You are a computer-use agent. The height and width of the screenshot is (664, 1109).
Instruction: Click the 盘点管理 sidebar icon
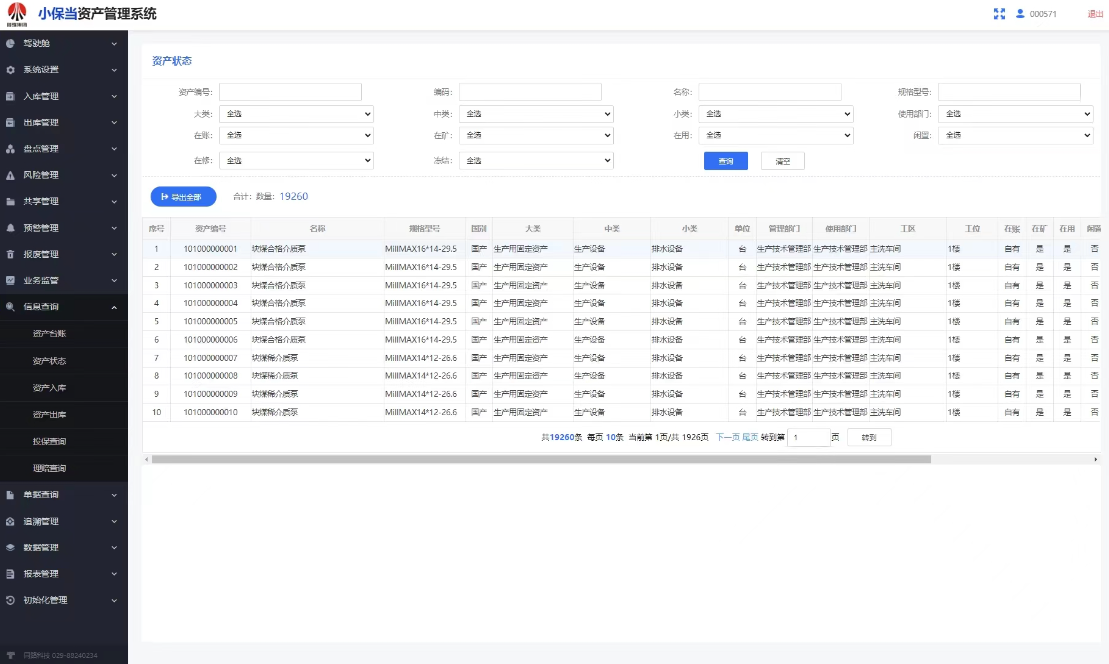[x=10, y=149]
